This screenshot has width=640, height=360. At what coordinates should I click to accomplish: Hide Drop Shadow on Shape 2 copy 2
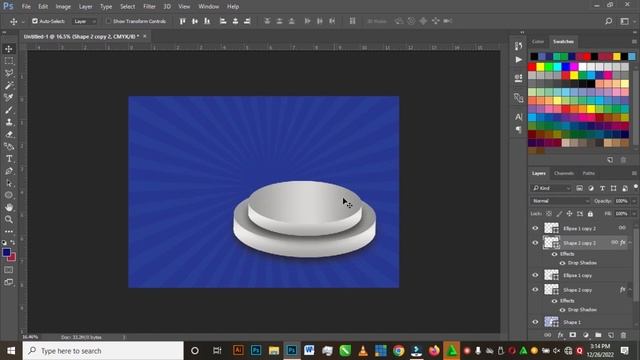coord(562,263)
